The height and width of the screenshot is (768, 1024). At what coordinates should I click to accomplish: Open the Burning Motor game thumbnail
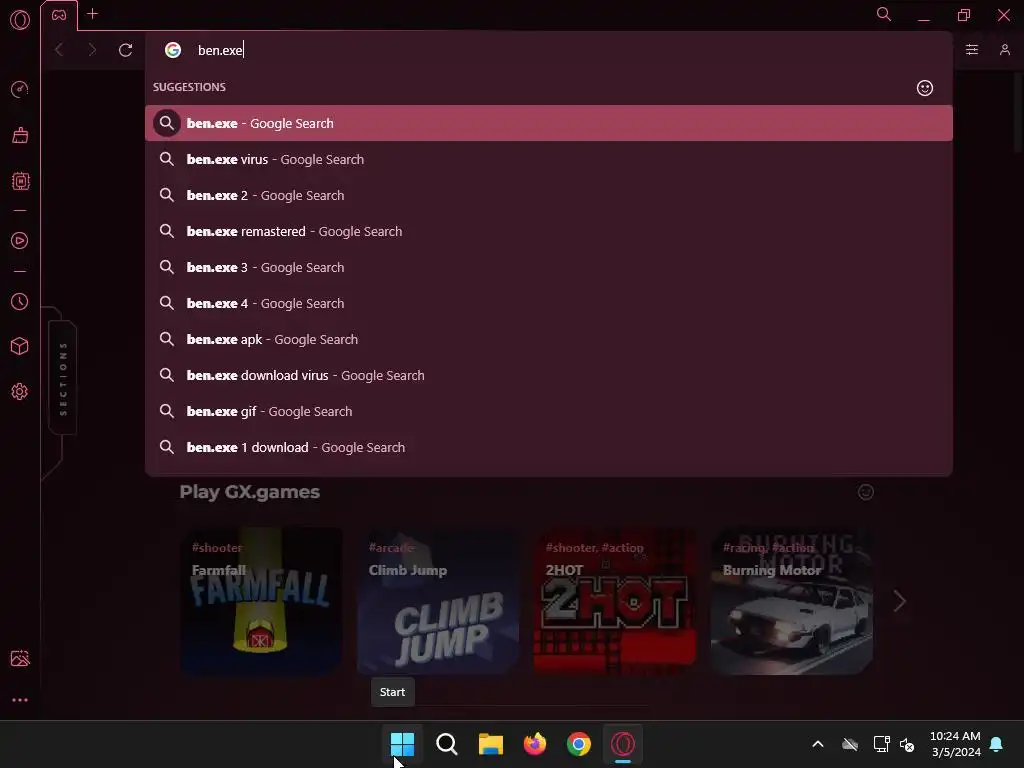792,601
